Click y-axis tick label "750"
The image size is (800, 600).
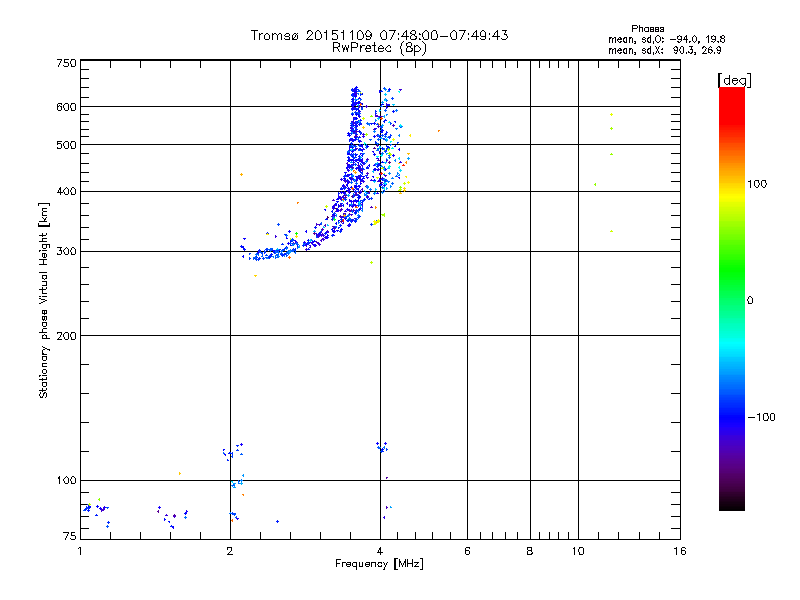[66, 63]
